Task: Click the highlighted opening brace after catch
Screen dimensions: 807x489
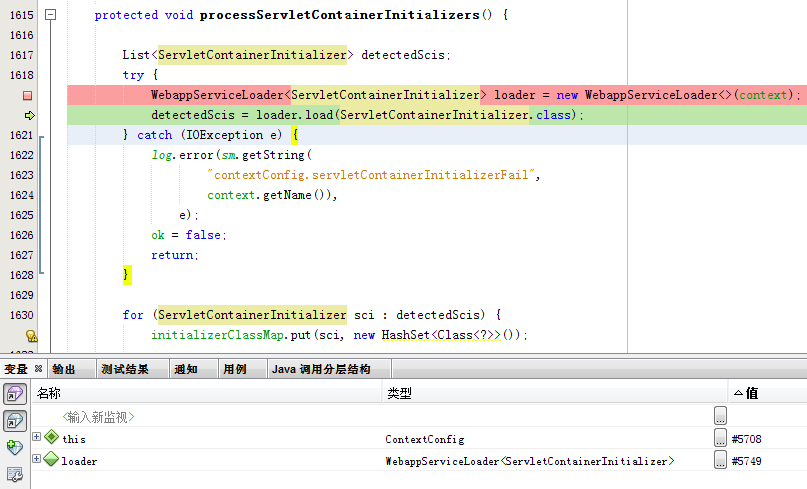Action: (294, 135)
